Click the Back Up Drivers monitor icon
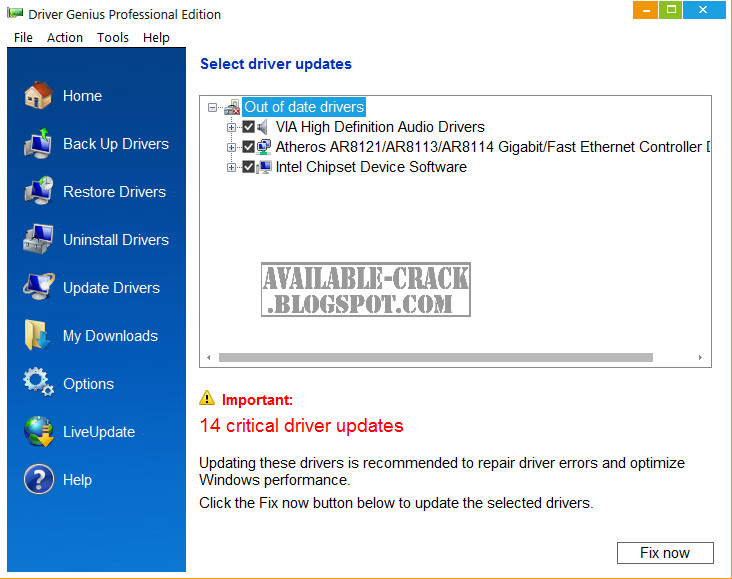The height and width of the screenshot is (579, 732). point(38,143)
